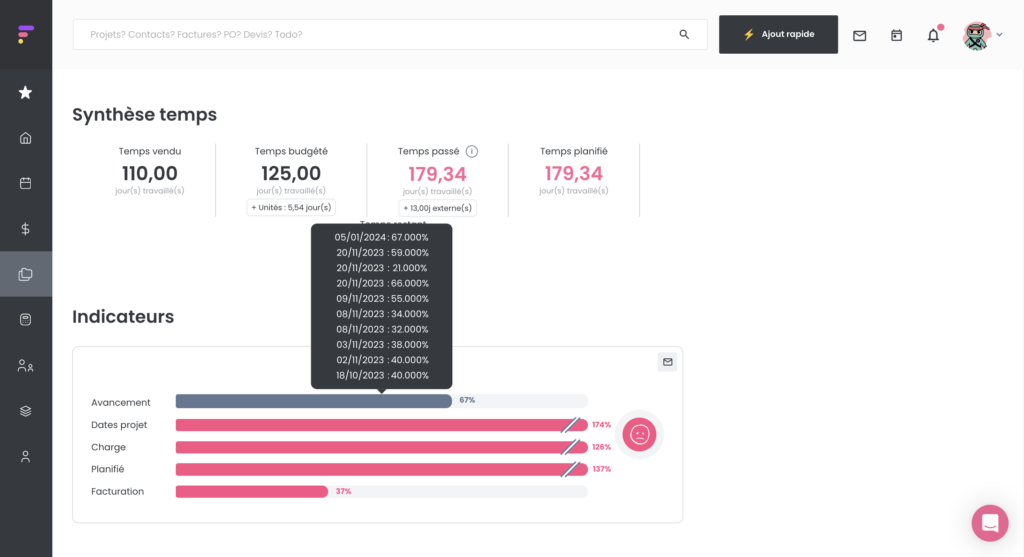
Task: Click the + 13,00j externe(s) badge
Action: tap(438, 208)
